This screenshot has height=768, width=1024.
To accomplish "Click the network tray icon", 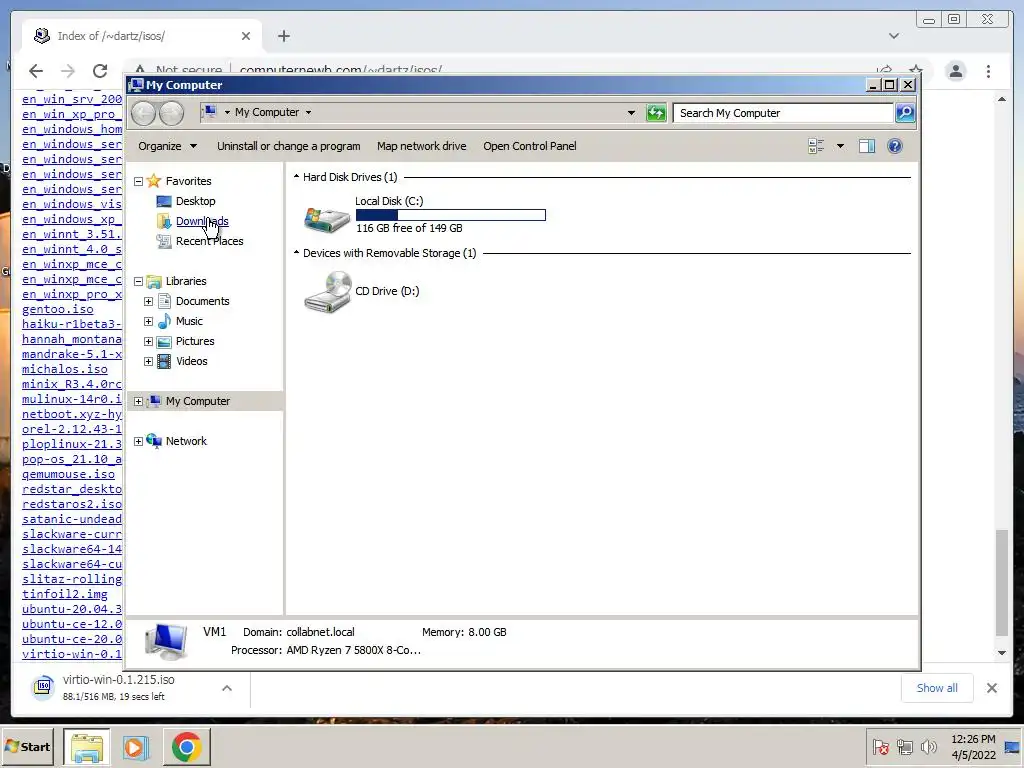I will (x=904, y=746).
